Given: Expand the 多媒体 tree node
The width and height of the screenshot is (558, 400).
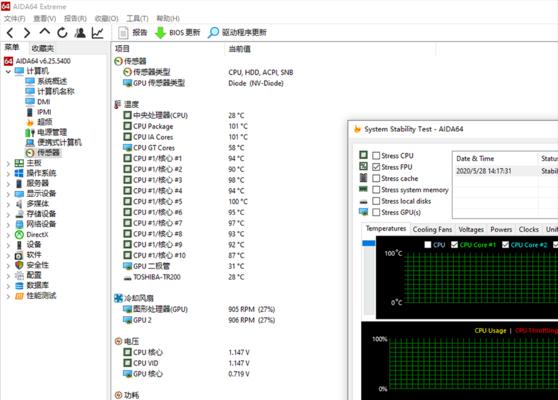Looking at the screenshot, I should (8, 204).
